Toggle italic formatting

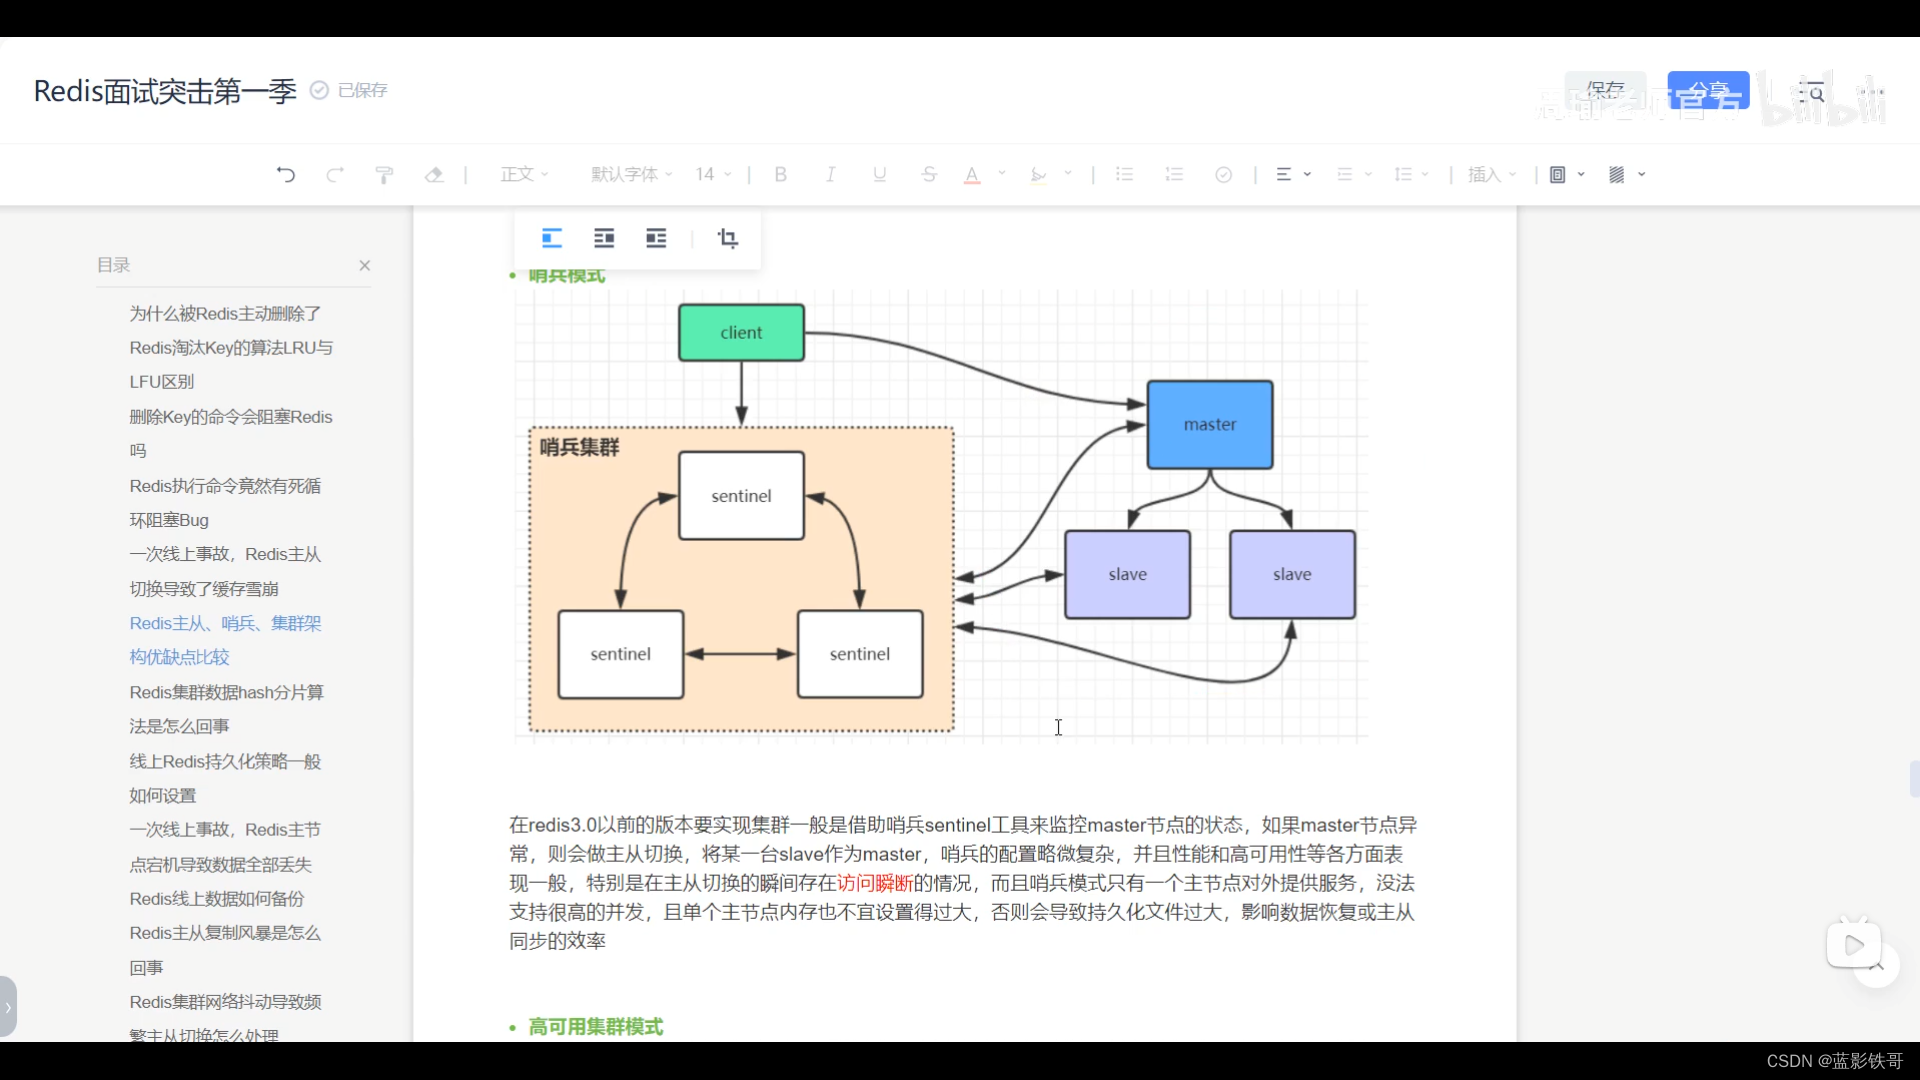pyautogui.click(x=830, y=175)
